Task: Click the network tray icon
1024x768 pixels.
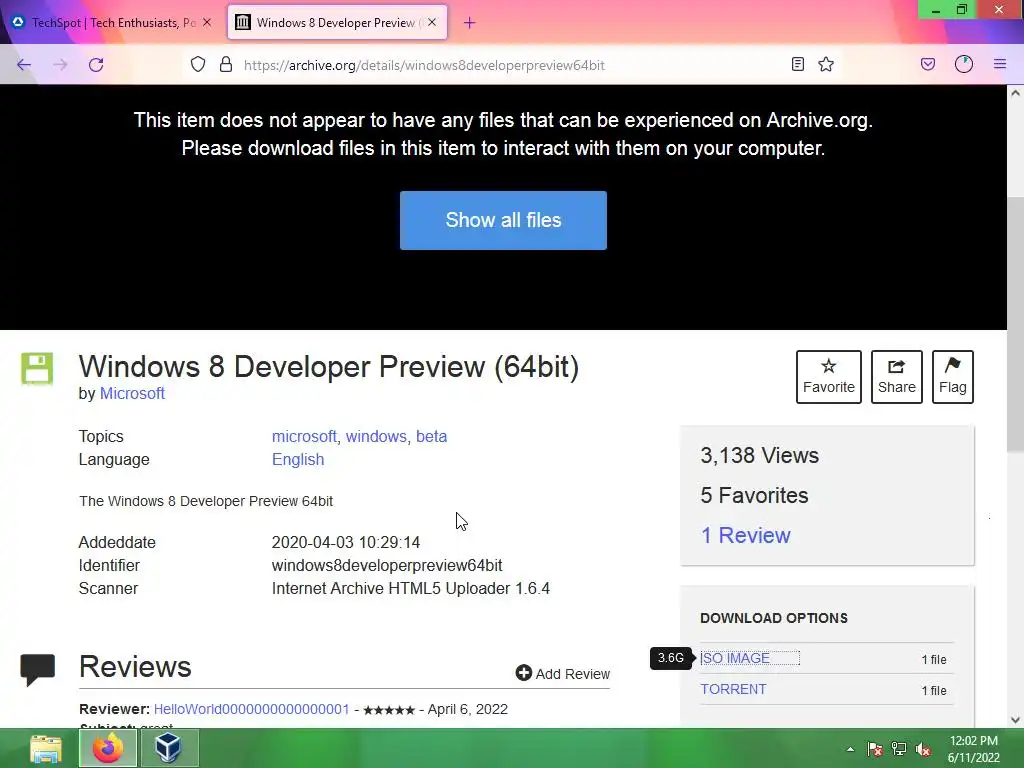Action: (x=899, y=749)
